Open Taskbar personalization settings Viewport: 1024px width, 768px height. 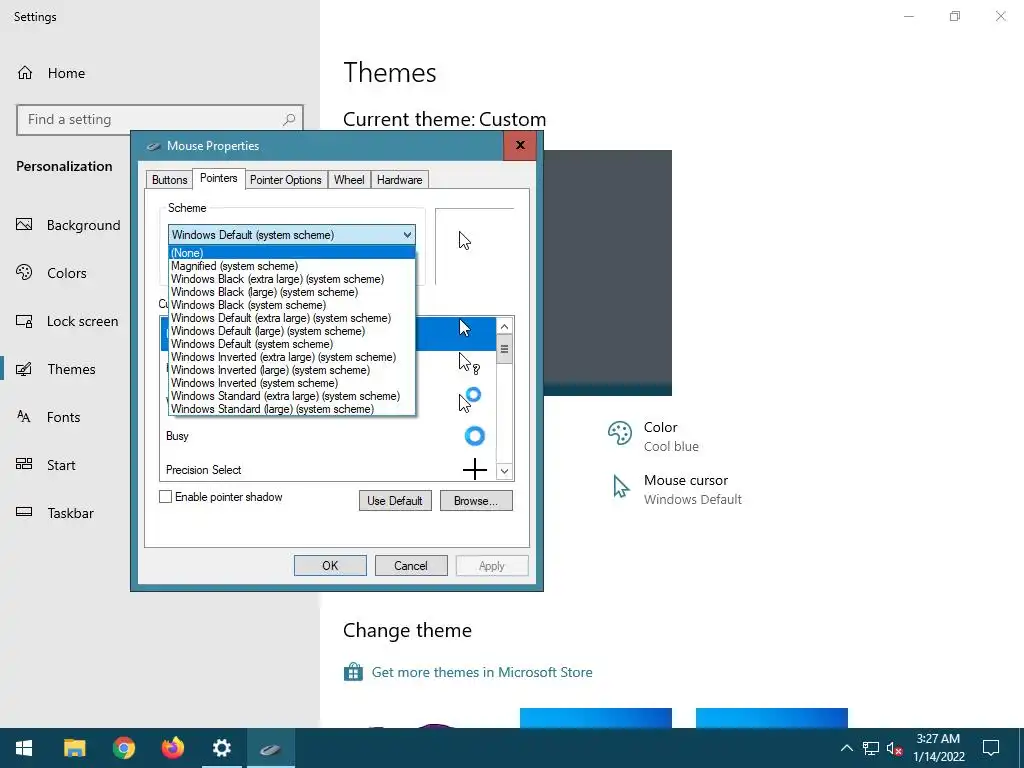(55, 513)
